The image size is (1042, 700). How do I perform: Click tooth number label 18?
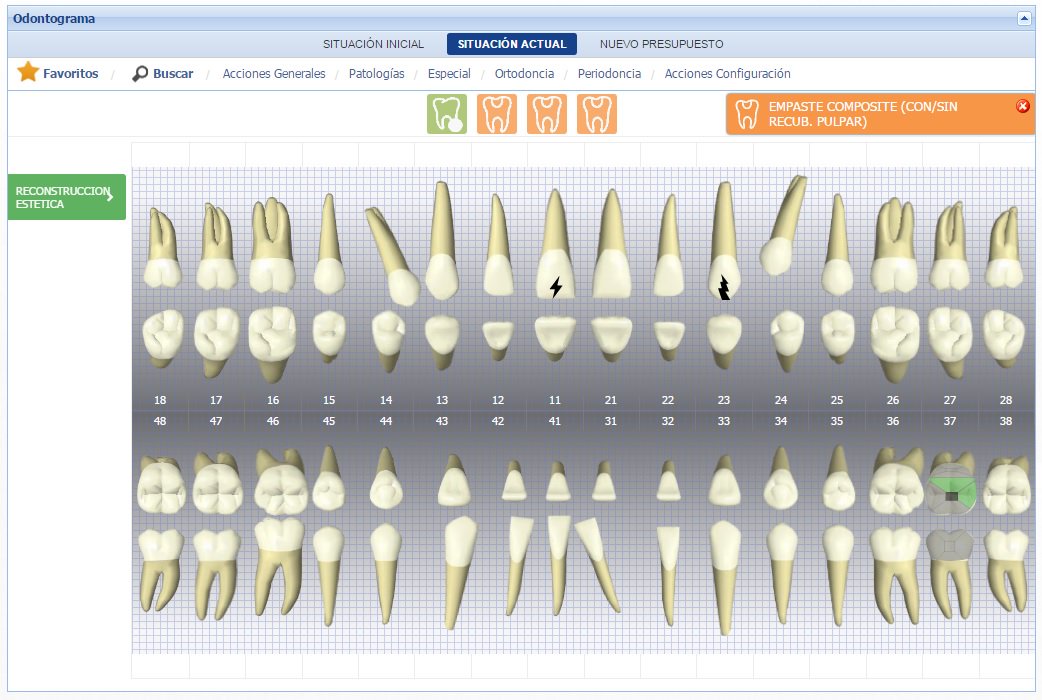point(160,400)
